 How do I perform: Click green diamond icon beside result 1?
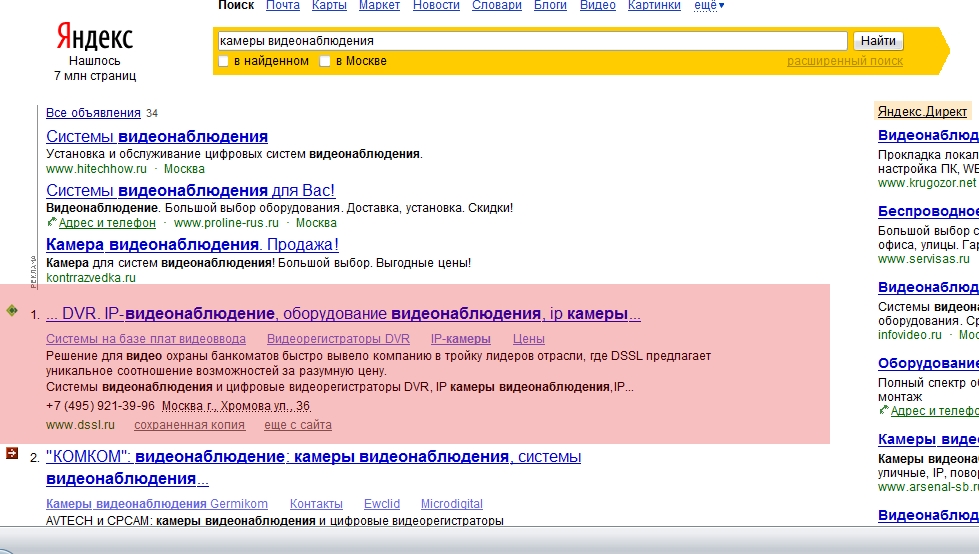12,310
